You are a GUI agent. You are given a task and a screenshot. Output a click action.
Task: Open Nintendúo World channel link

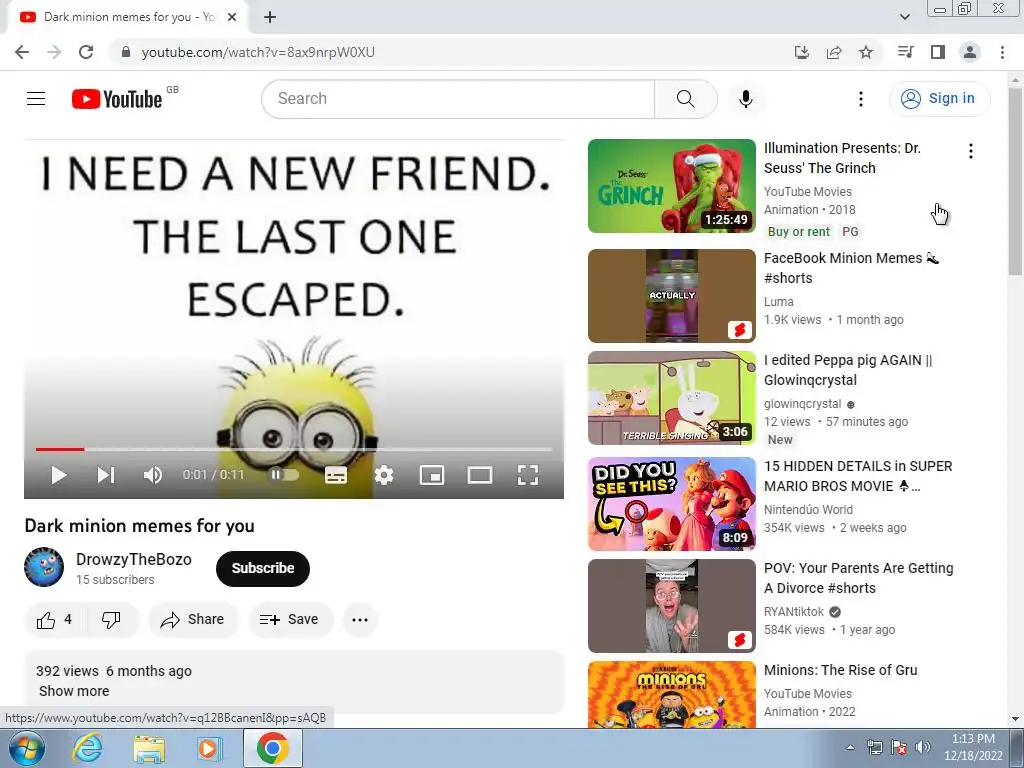808,510
